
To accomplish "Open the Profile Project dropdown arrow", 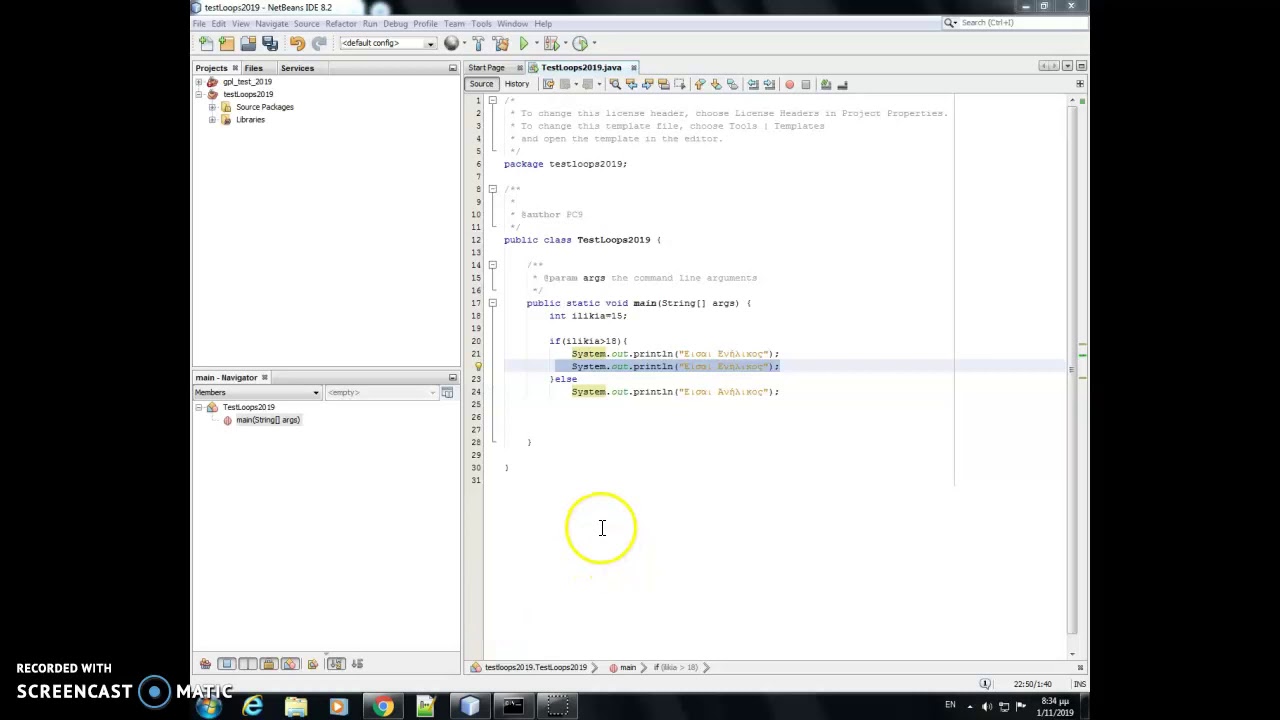I will [593, 43].
